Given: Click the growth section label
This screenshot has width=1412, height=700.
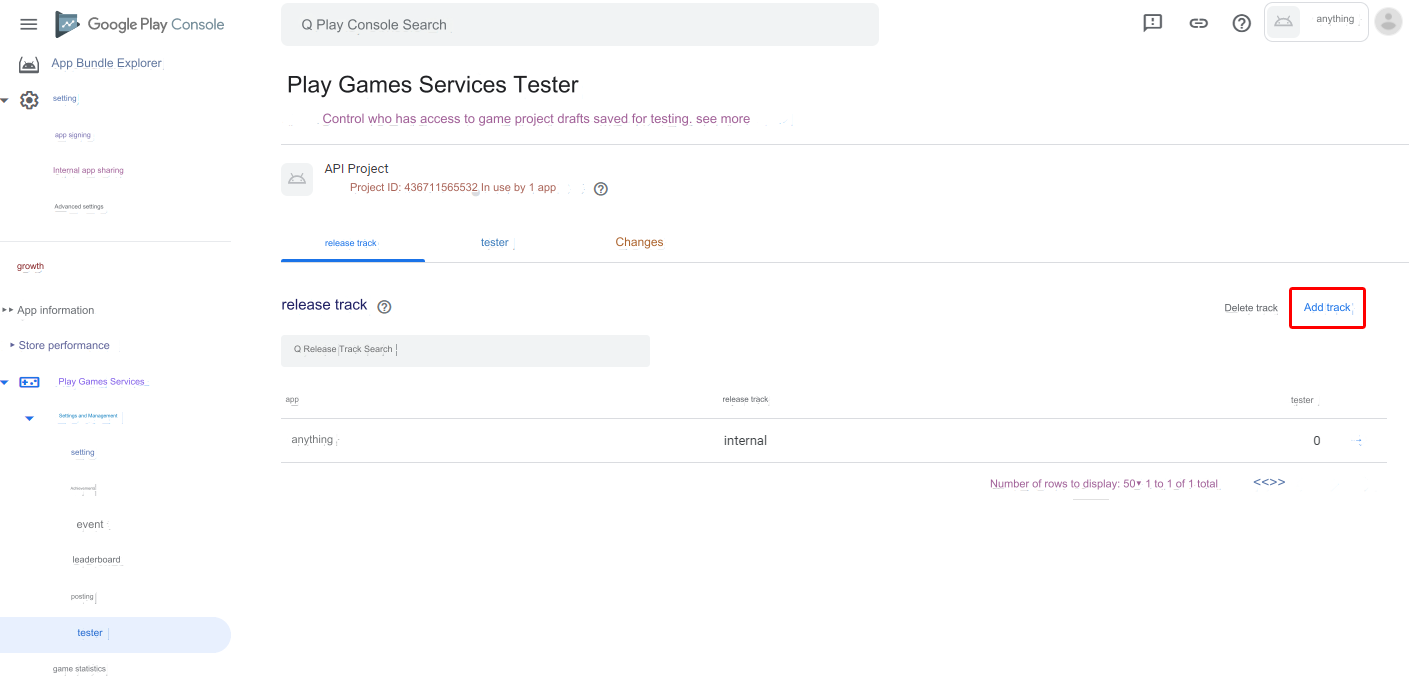Looking at the screenshot, I should click(30, 267).
